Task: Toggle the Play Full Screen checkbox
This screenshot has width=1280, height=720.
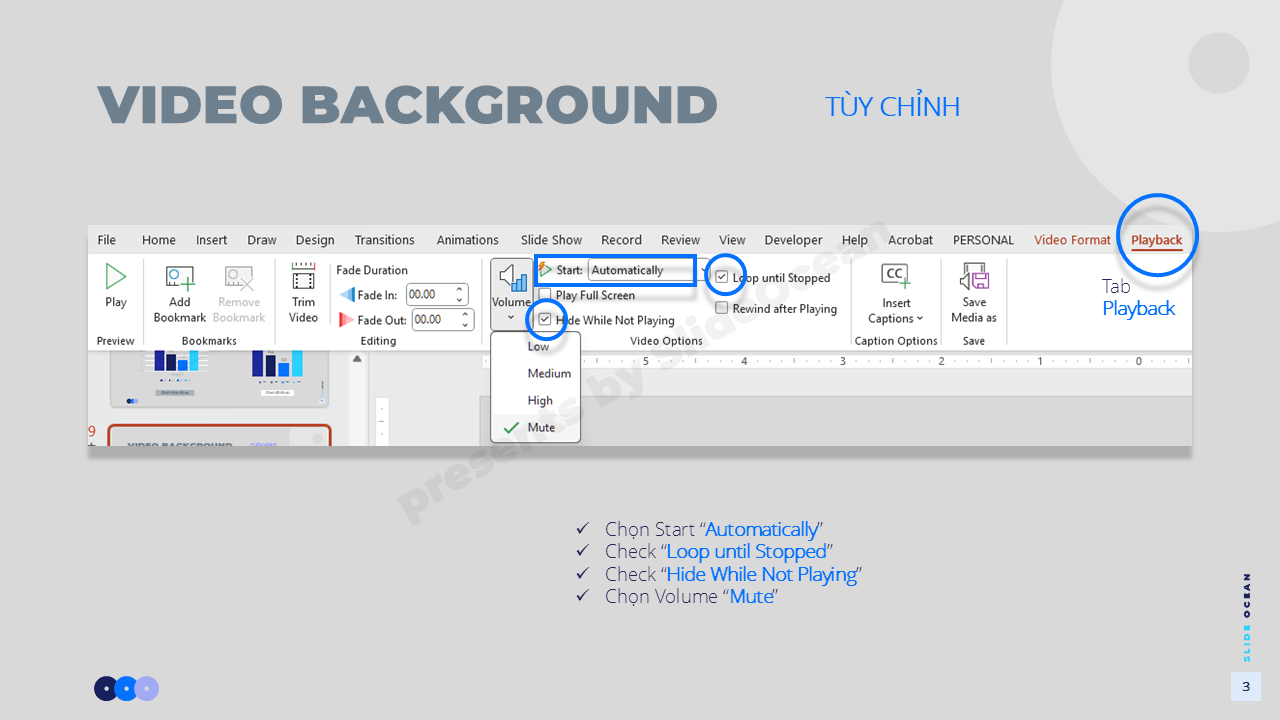Action: (544, 295)
